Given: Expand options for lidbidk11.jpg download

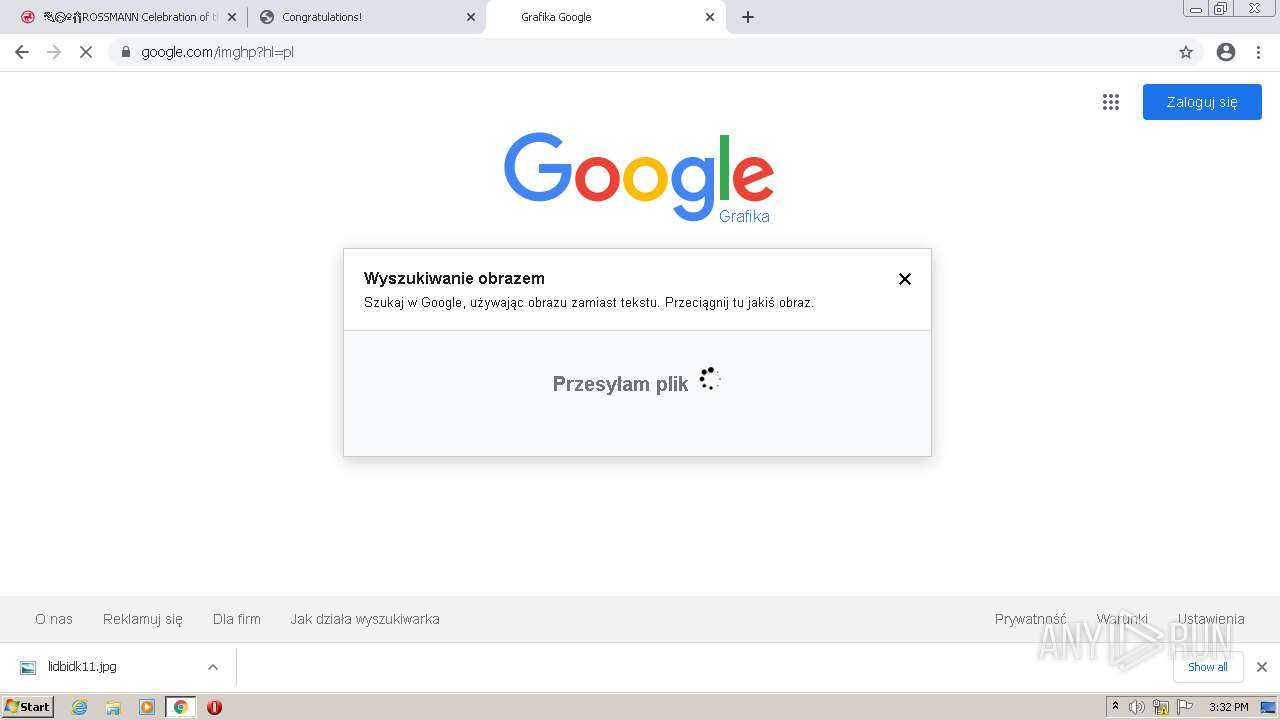Looking at the screenshot, I should pyautogui.click(x=212, y=667).
